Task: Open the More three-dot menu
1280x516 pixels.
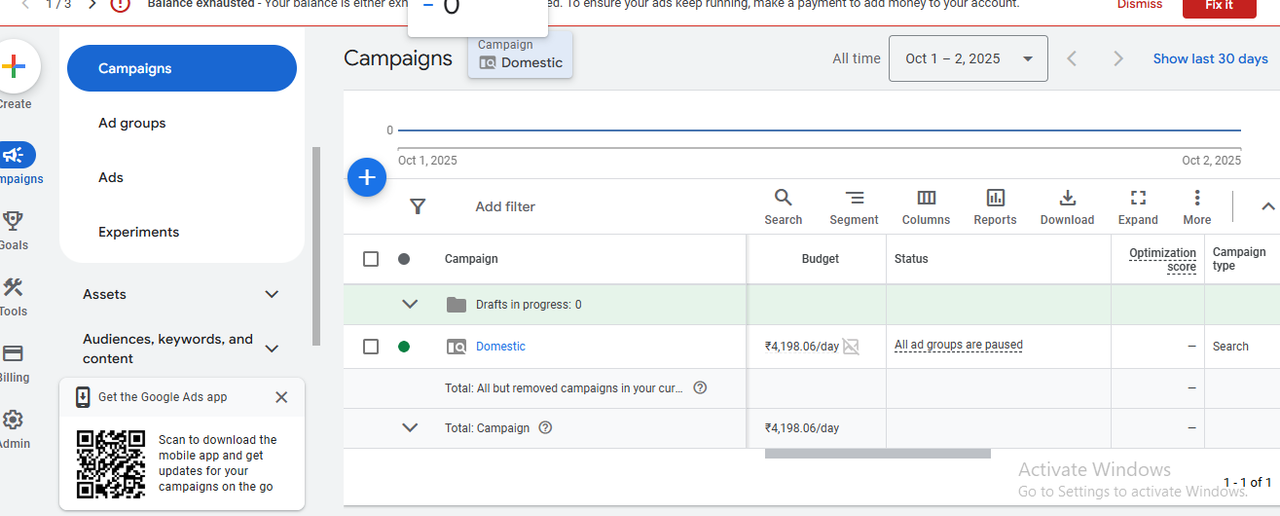Action: tap(1197, 197)
